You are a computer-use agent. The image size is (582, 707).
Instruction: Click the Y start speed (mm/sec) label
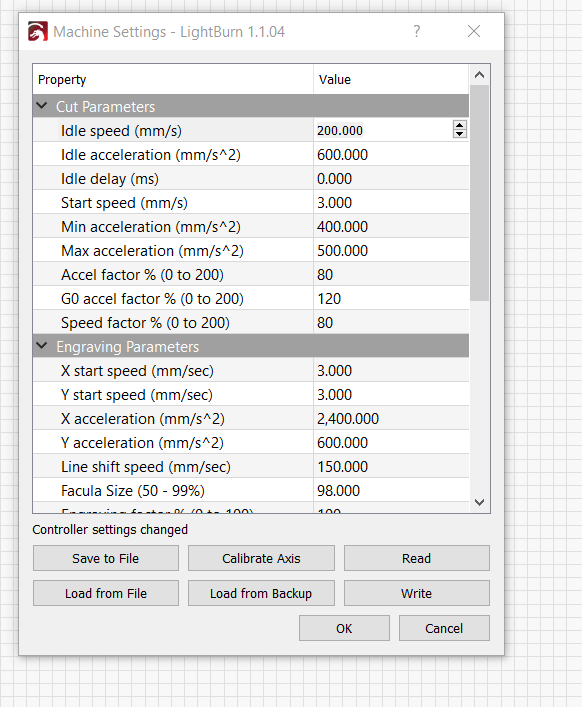(137, 395)
